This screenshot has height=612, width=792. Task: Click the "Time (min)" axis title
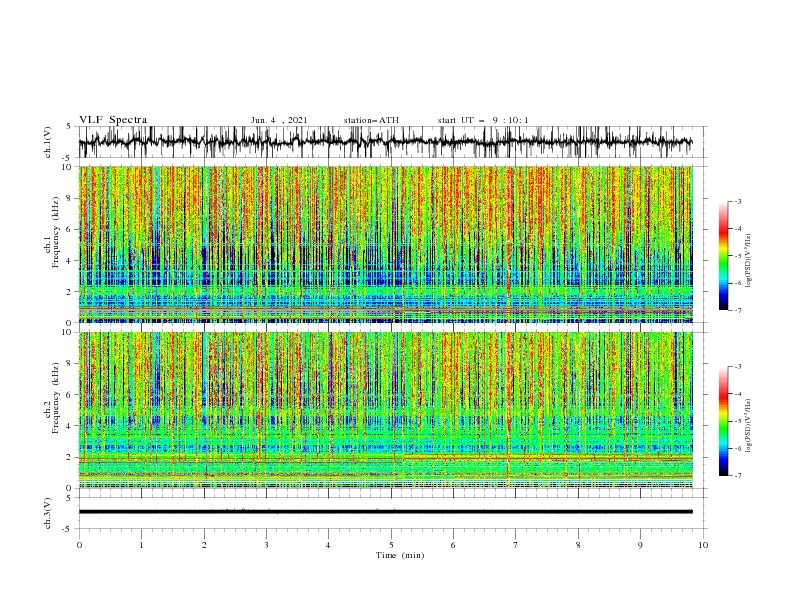pos(400,555)
